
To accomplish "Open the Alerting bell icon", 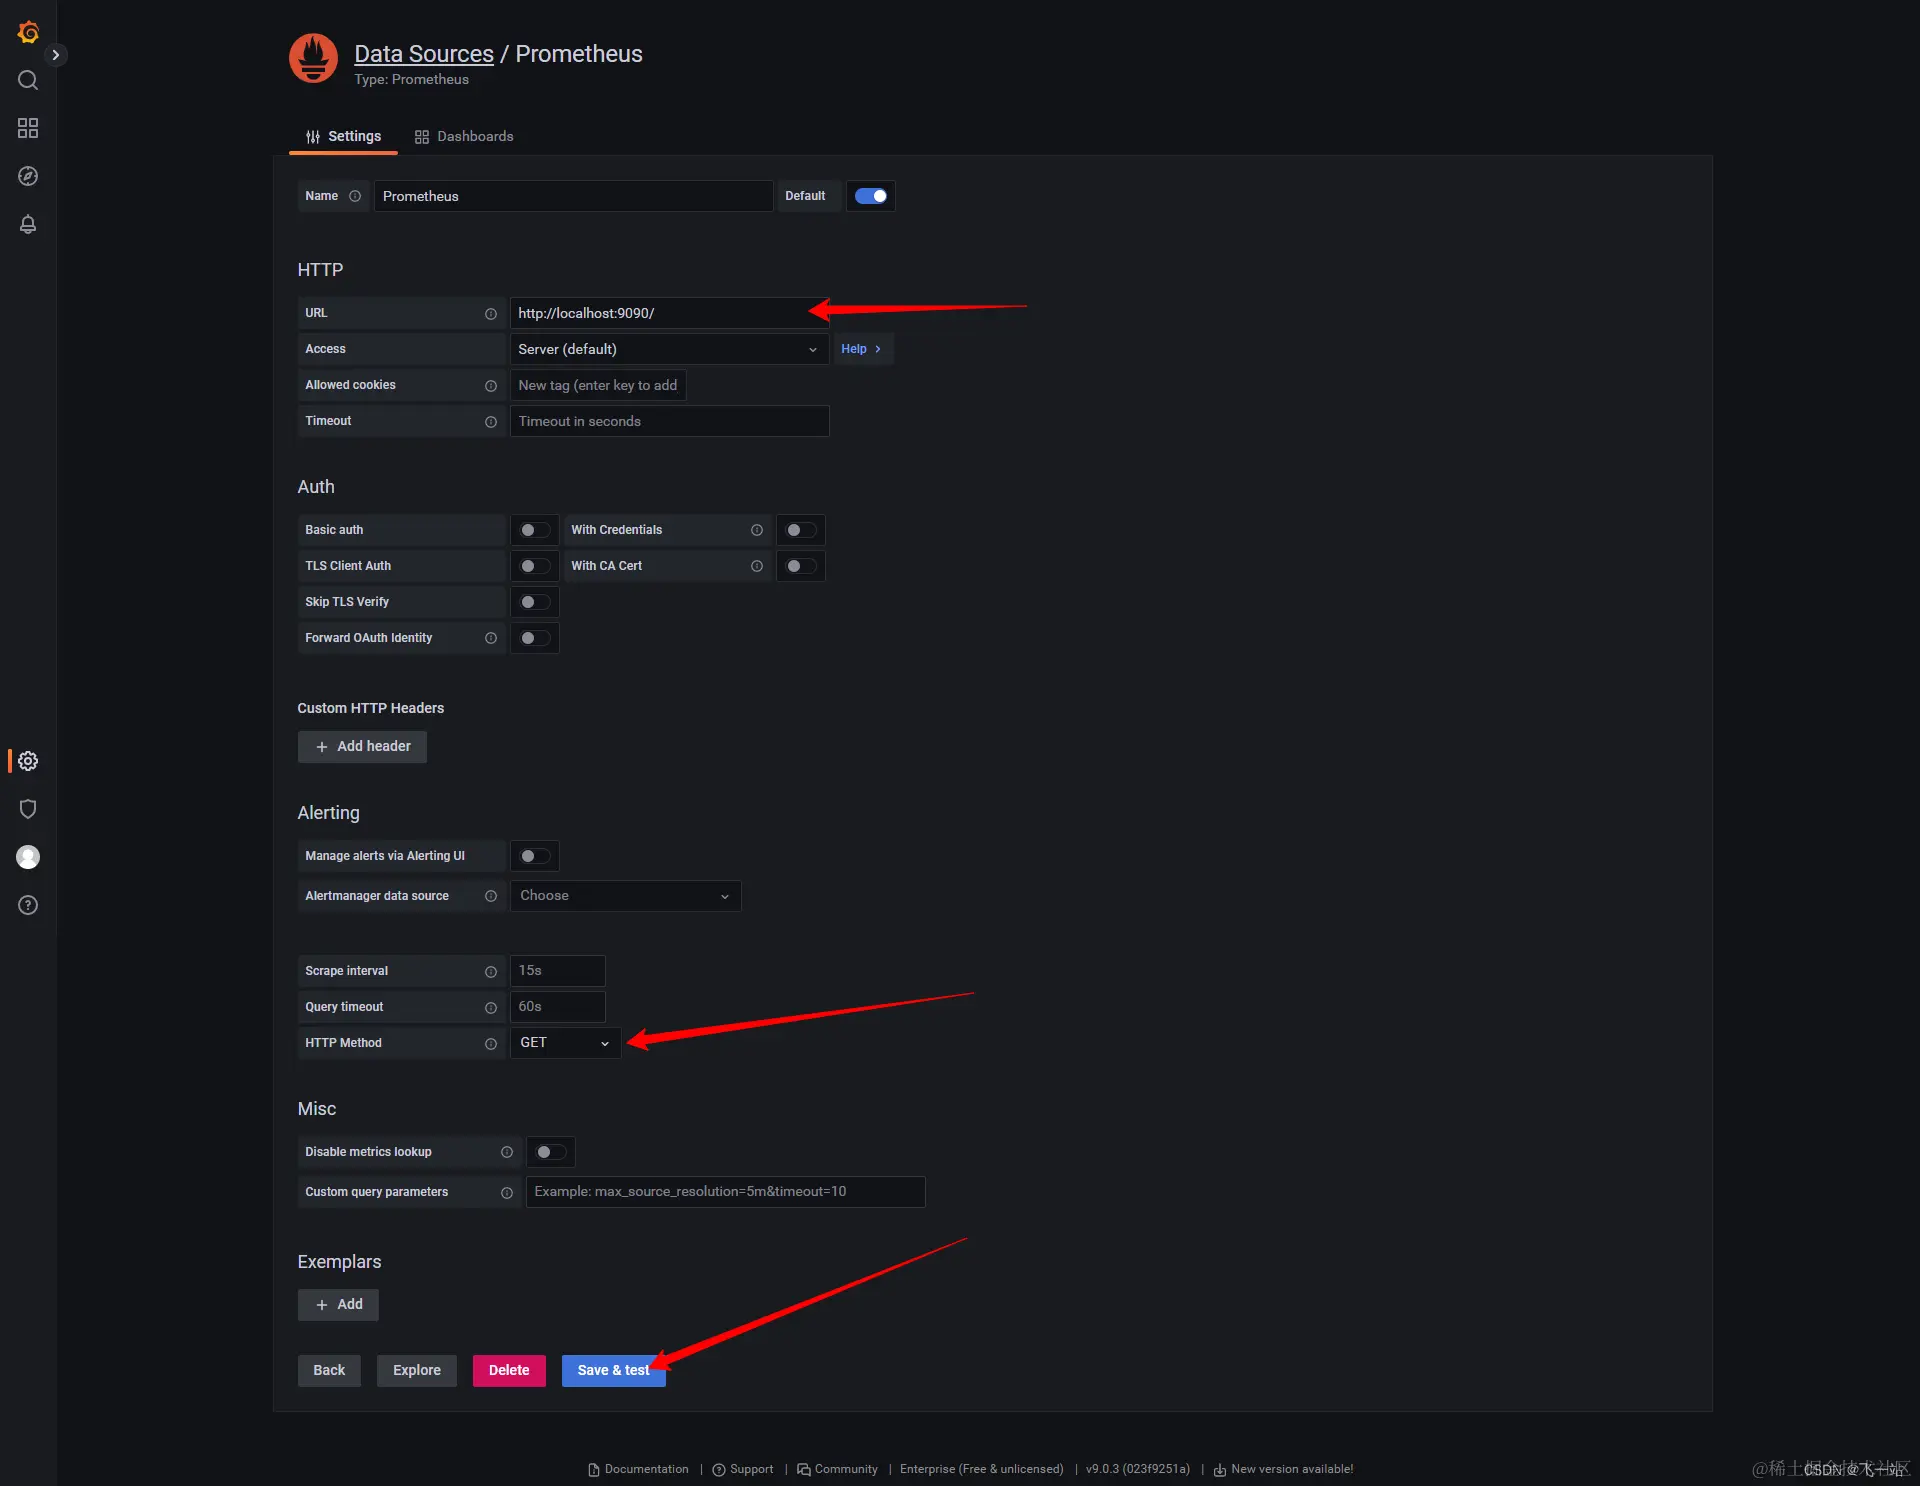I will [28, 224].
